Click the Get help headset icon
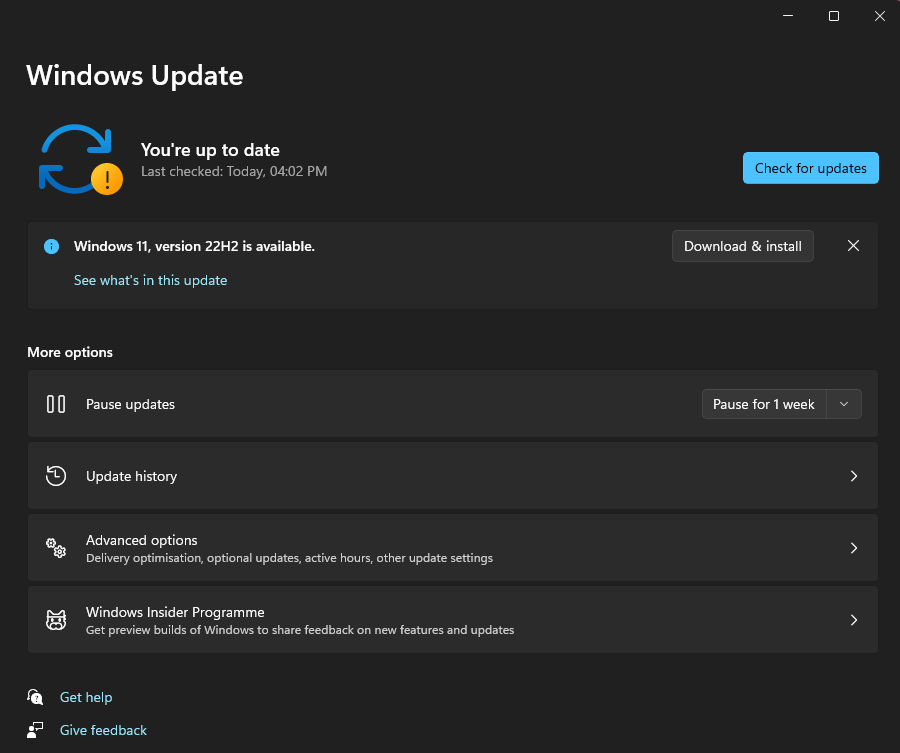 (35, 697)
